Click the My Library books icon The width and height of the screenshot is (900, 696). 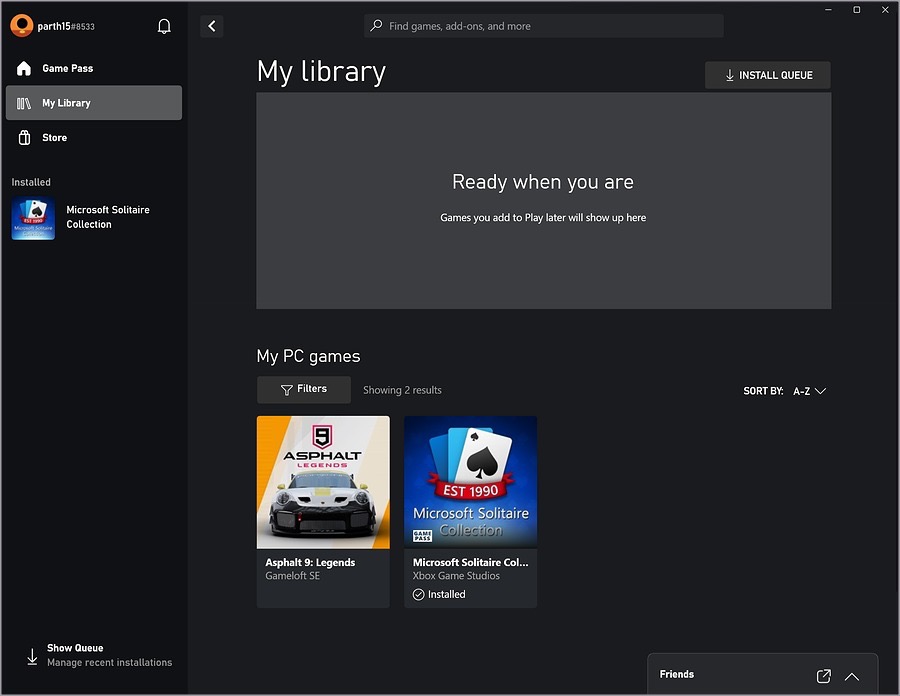point(24,103)
